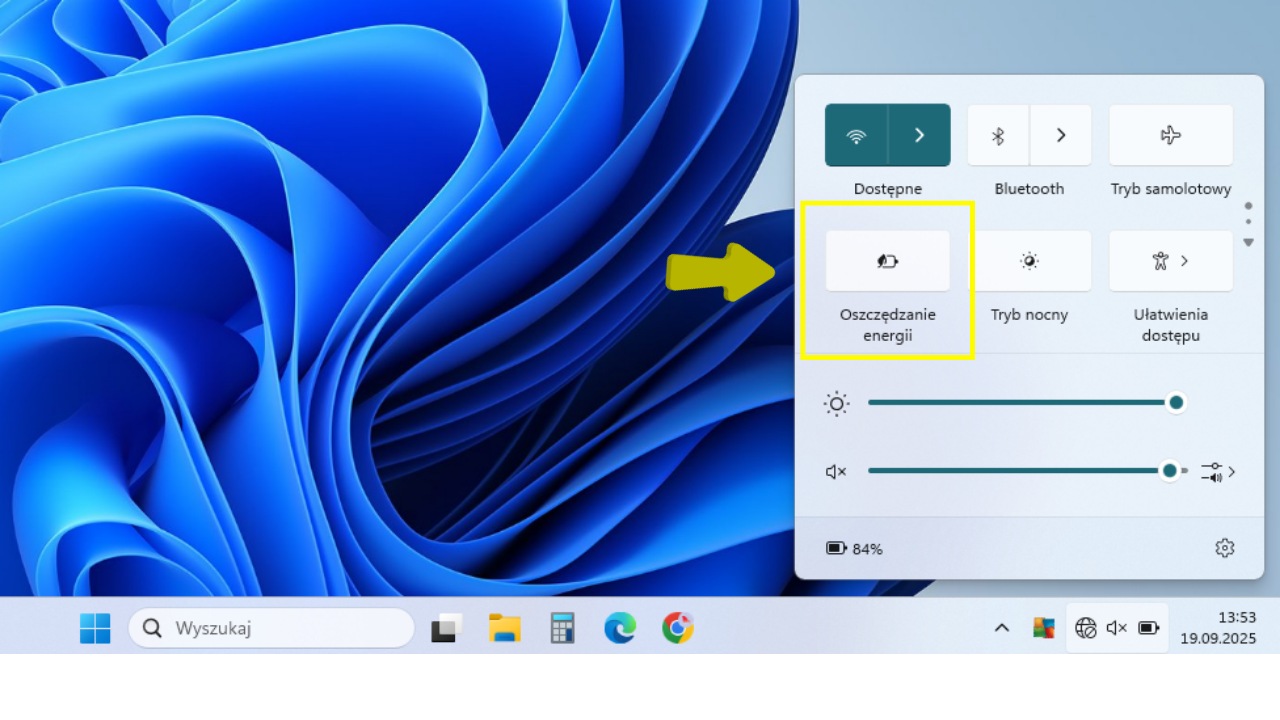Launch Calculator from the taskbar
1280x720 pixels.
click(563, 628)
